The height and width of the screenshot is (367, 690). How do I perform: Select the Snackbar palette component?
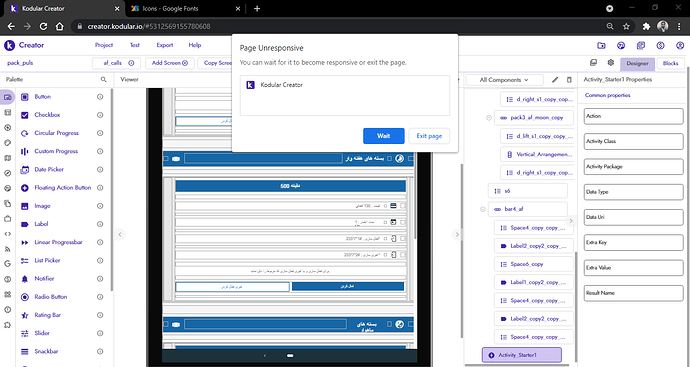[46, 352]
